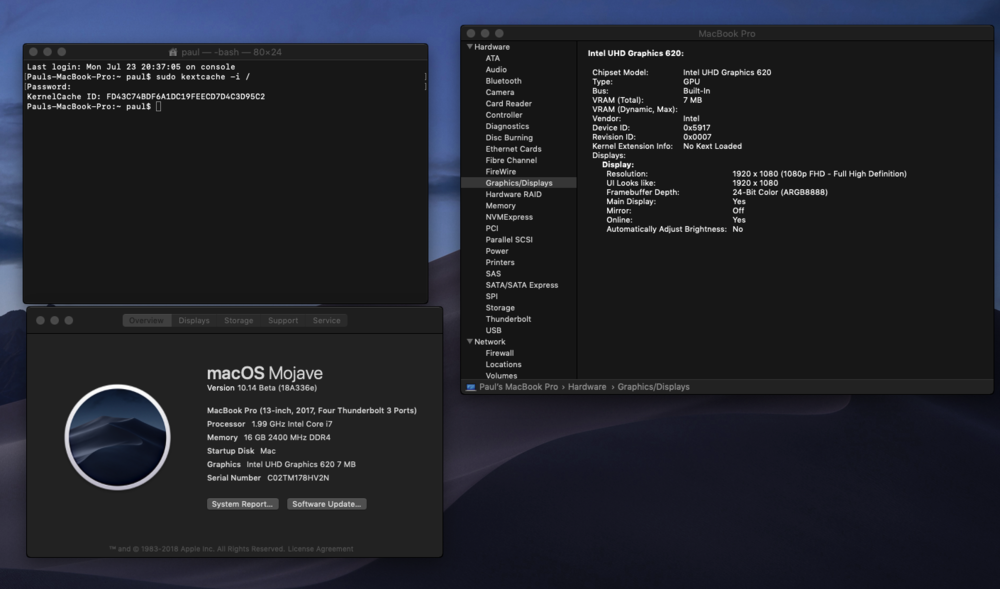Select Bluetooth in System Report sidebar

(x=503, y=81)
